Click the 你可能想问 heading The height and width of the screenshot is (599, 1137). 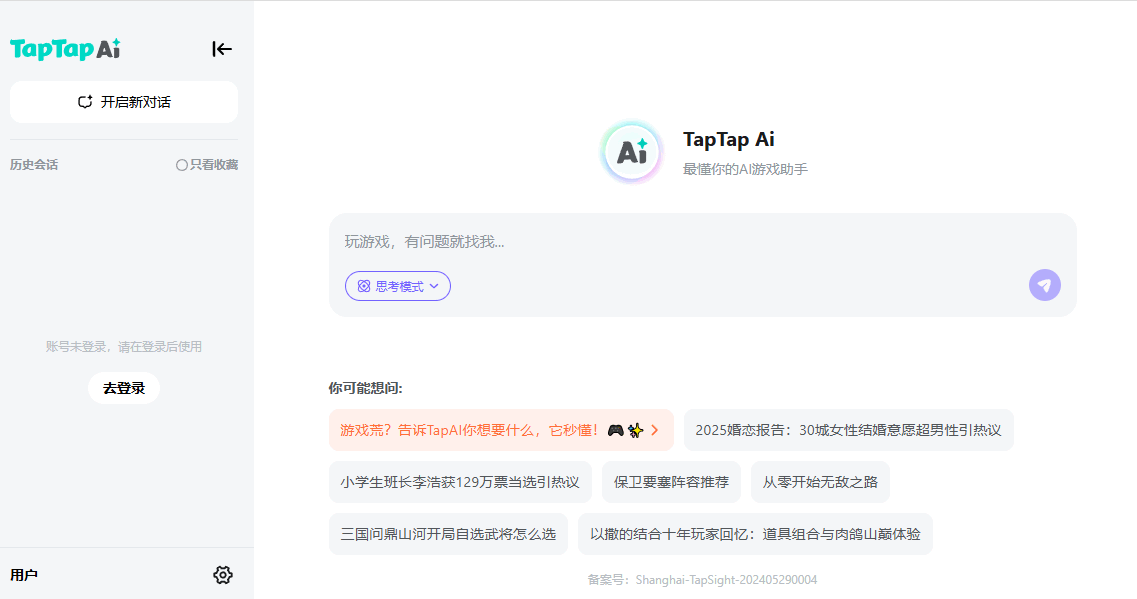[365, 388]
